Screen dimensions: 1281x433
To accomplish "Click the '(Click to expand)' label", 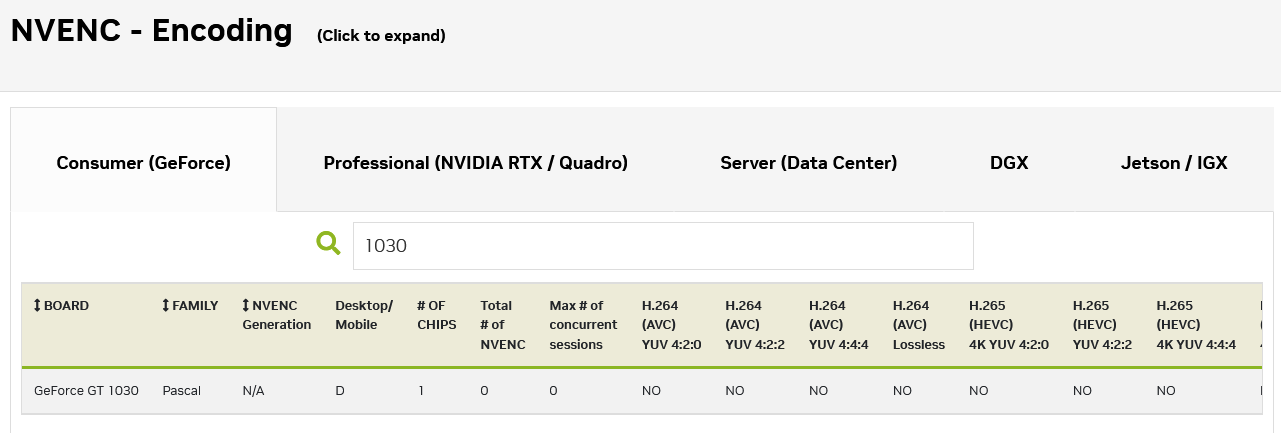I will point(381,36).
